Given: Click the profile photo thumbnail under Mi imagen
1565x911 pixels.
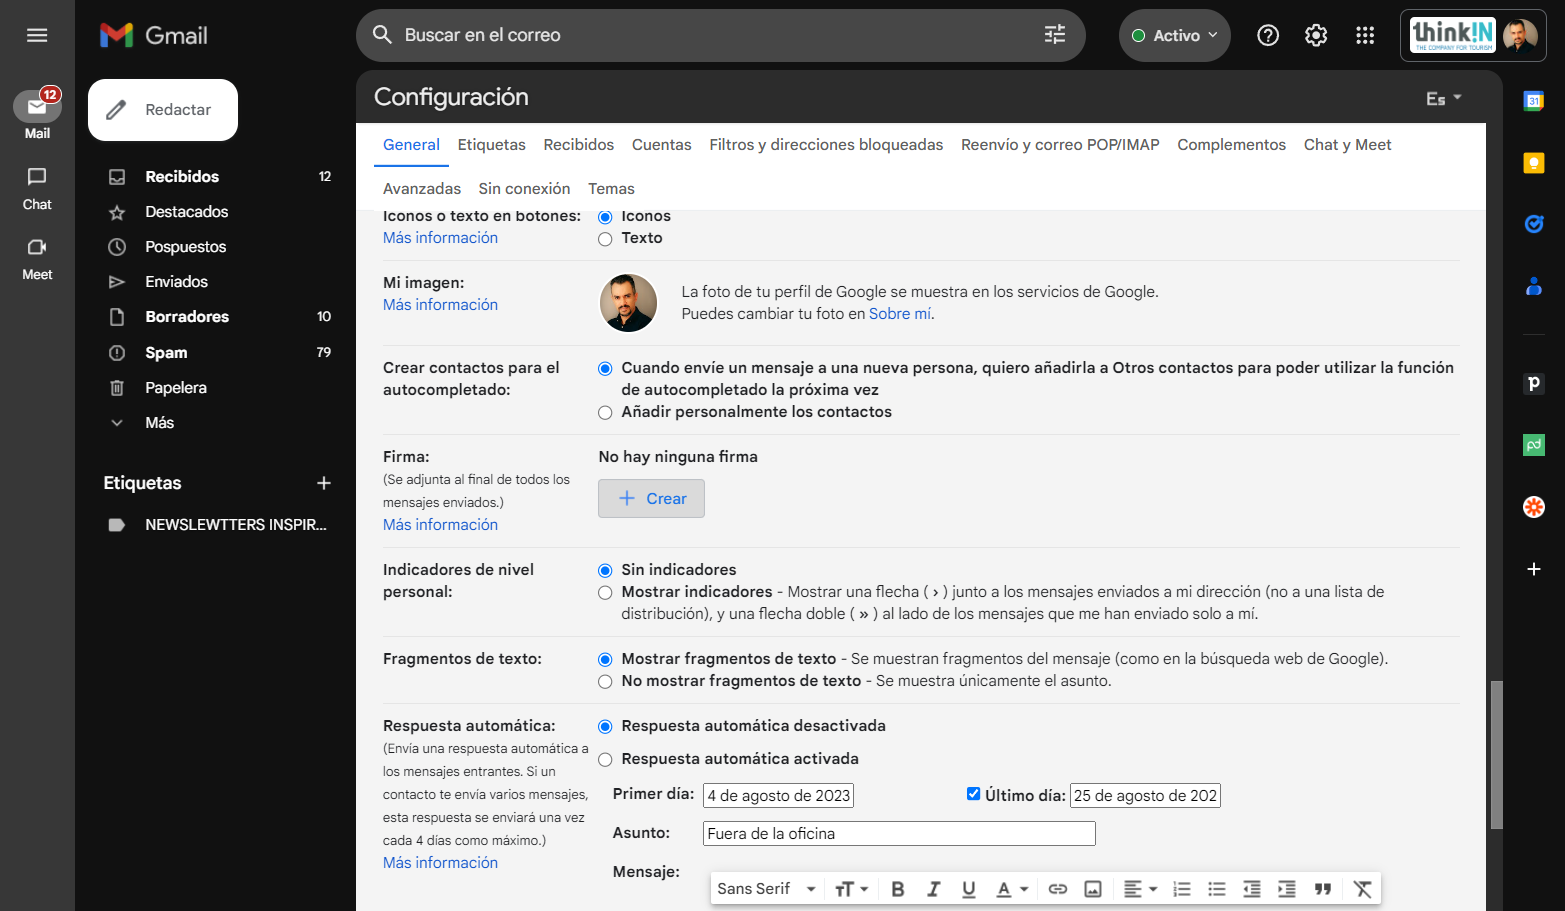Looking at the screenshot, I should [x=628, y=303].
